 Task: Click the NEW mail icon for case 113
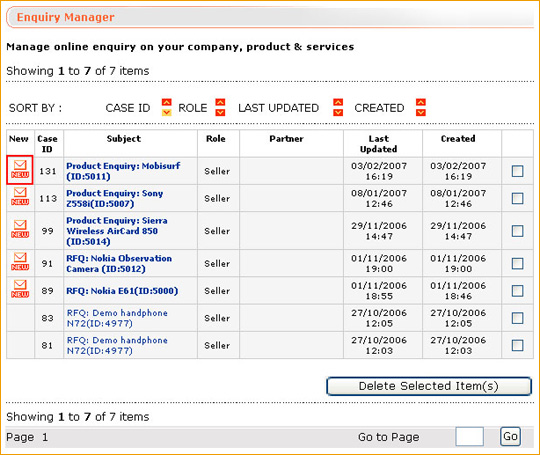[20, 196]
